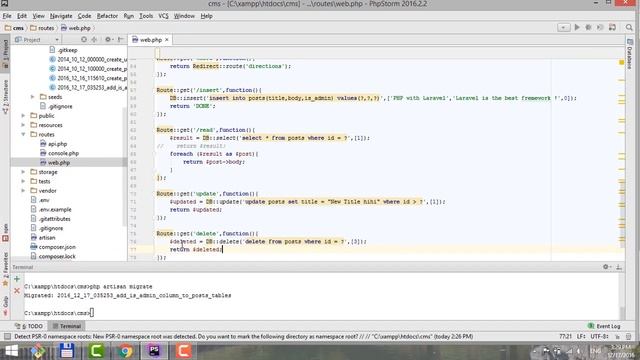This screenshot has width=640, height=360.
Task: Expand the resources folder
Action: 23,125
